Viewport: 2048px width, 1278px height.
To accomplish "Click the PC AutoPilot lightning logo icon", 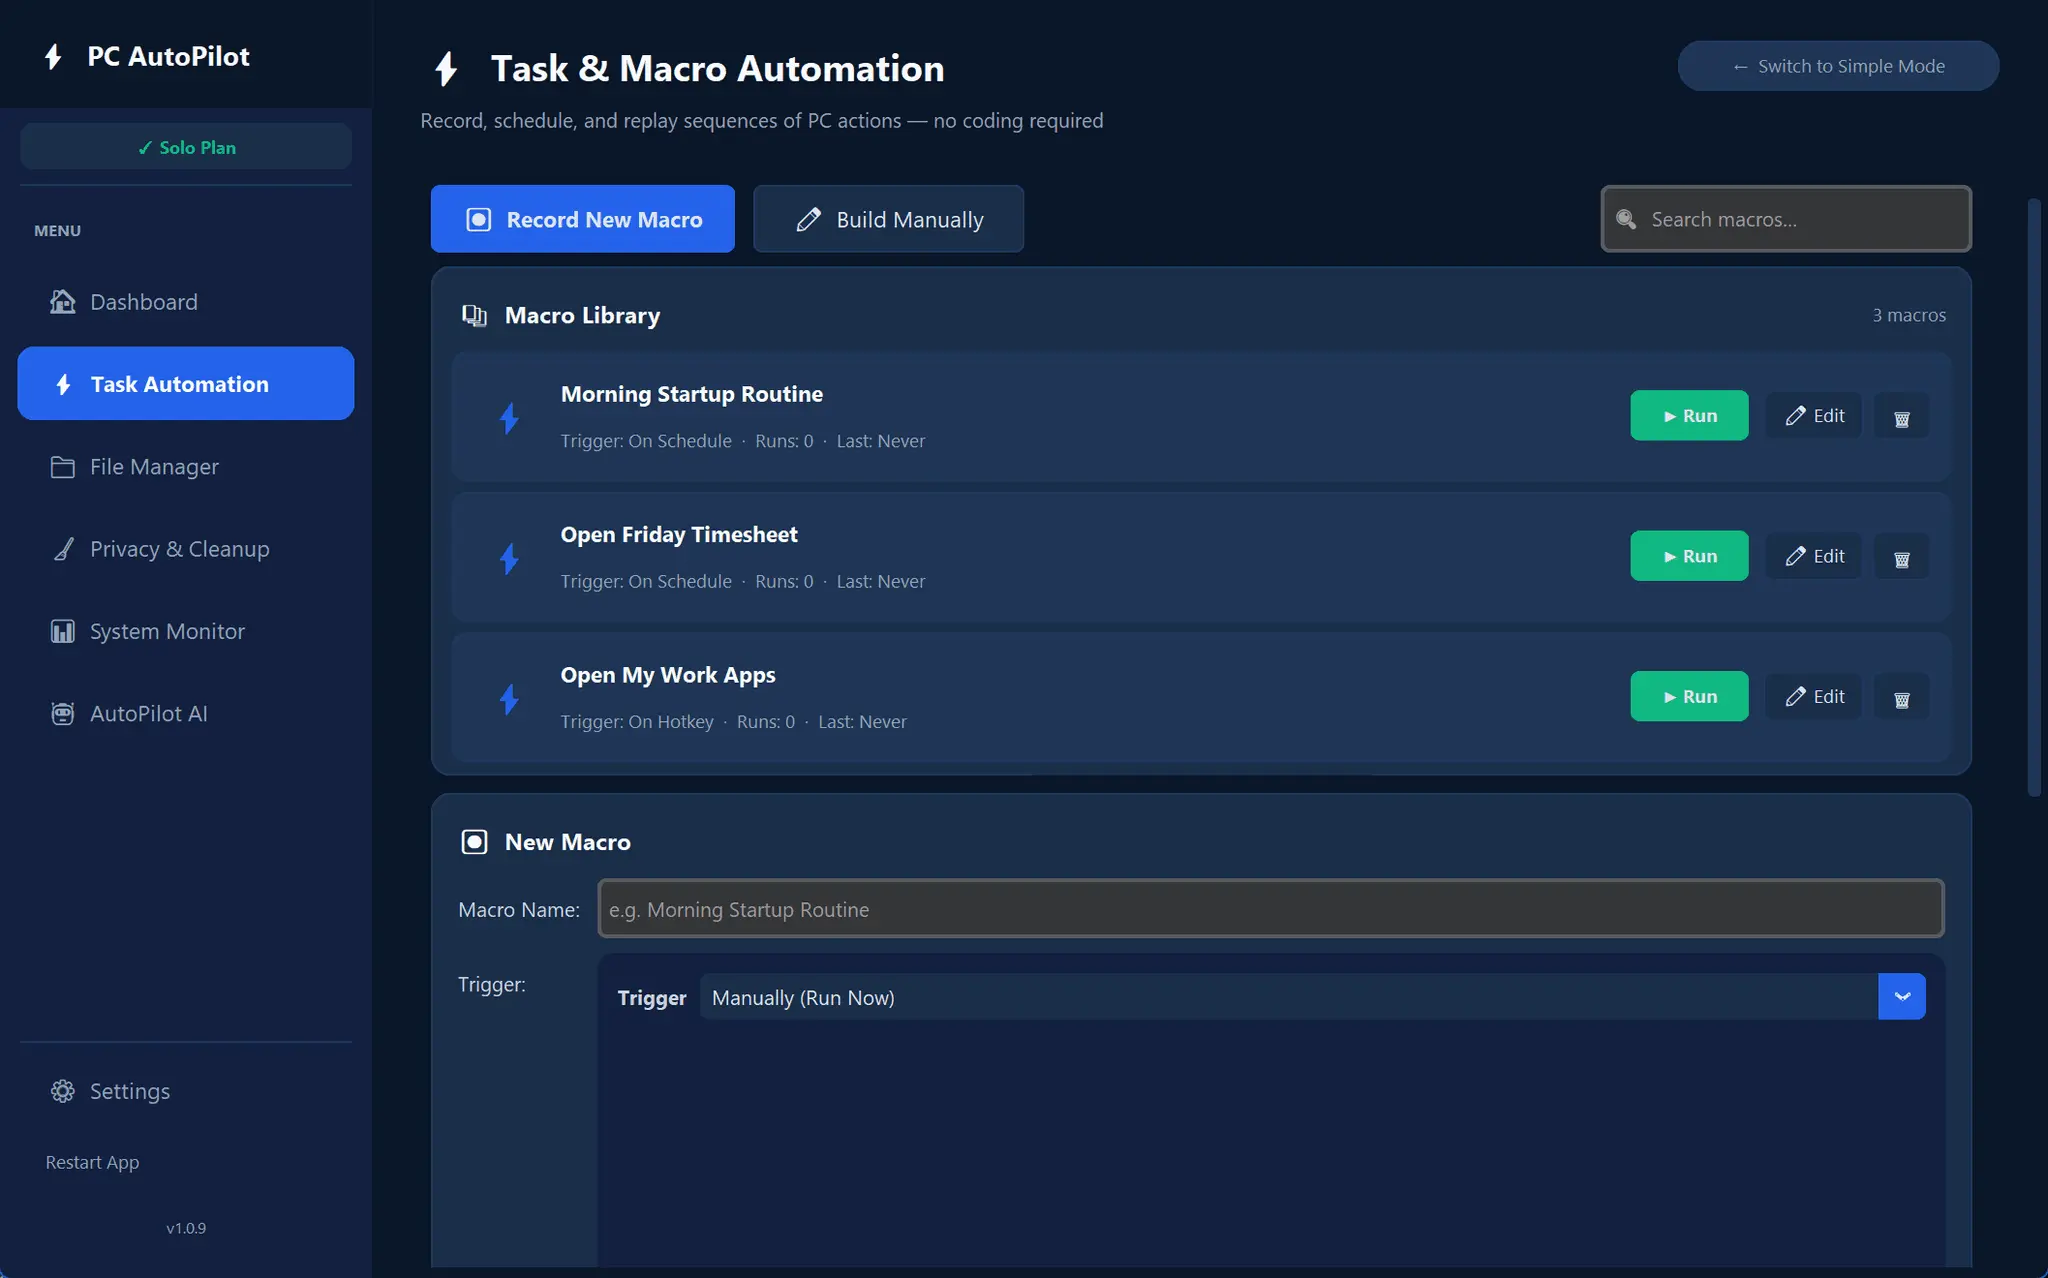I will click(54, 57).
